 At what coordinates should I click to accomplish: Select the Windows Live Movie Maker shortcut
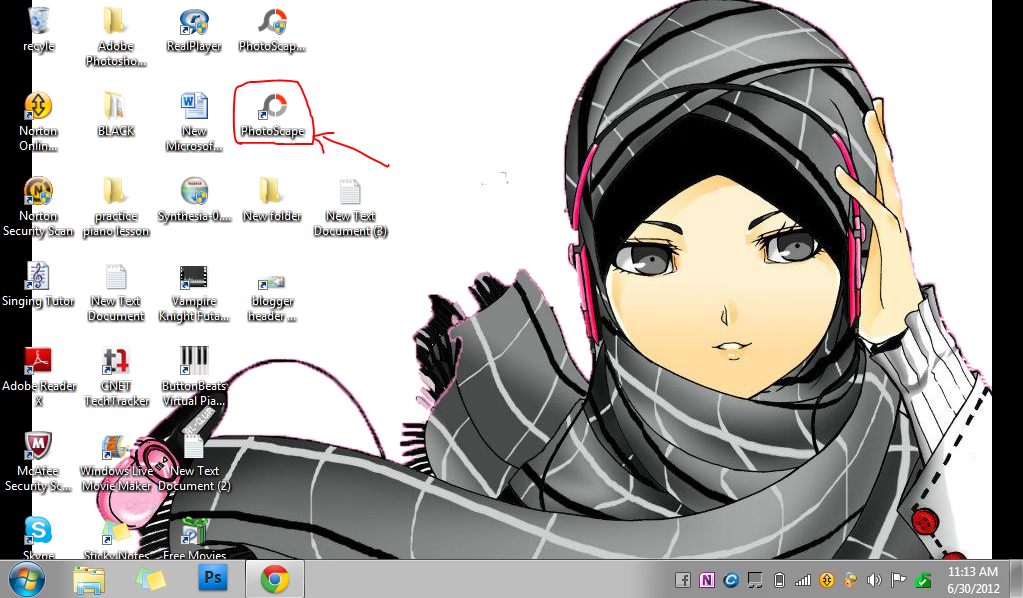coord(115,463)
